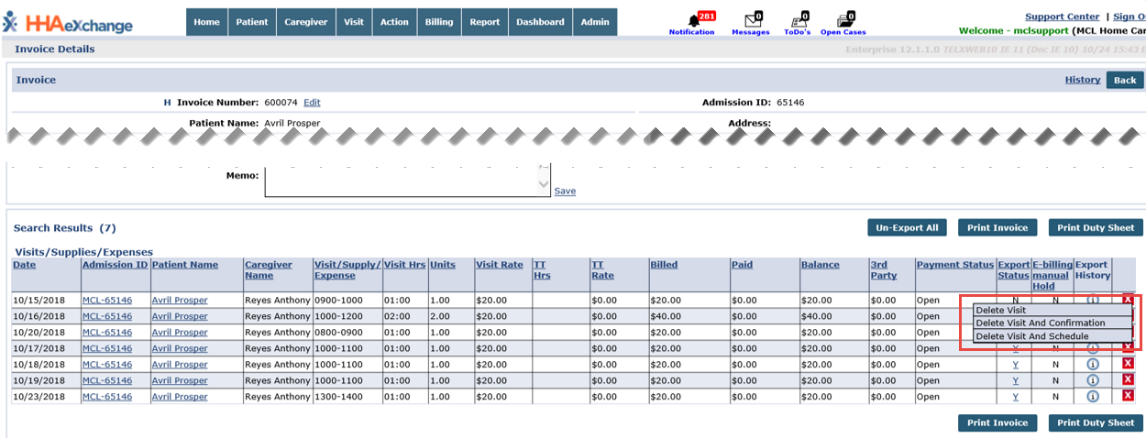Open the ToDo's icon
1146x438 pixels.
[x=797, y=20]
